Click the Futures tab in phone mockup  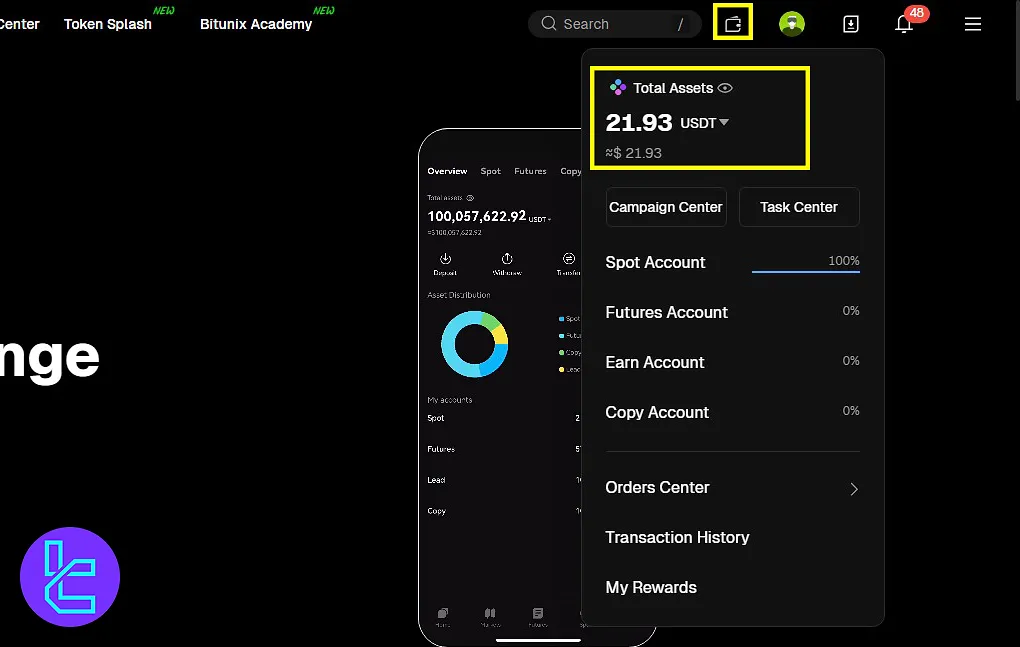pos(530,171)
